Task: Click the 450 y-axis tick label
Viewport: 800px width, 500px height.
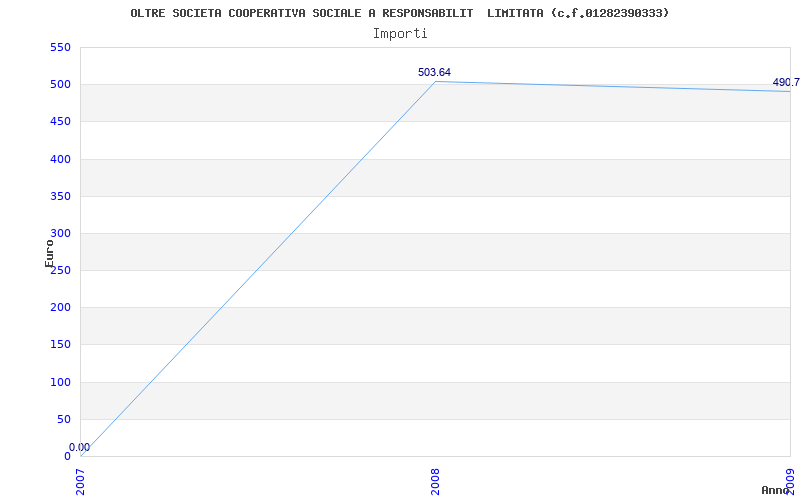Action: tap(60, 121)
